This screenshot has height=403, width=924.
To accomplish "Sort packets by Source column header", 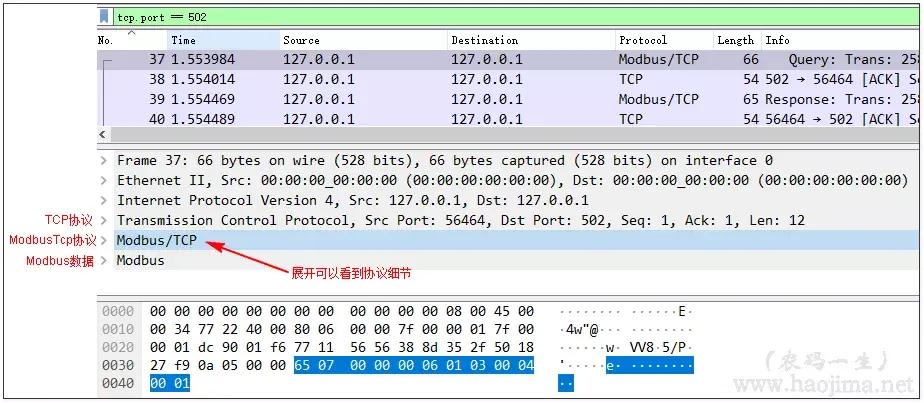I will coord(364,40).
